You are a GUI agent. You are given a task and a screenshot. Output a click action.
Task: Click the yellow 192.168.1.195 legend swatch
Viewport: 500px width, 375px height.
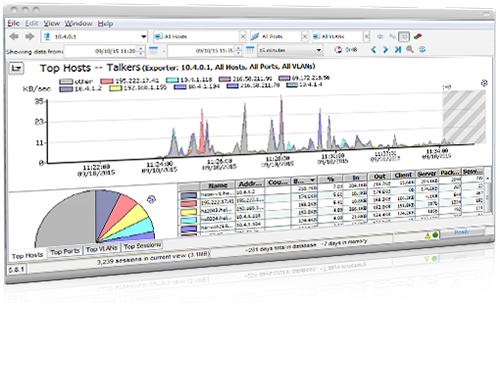pos(115,88)
